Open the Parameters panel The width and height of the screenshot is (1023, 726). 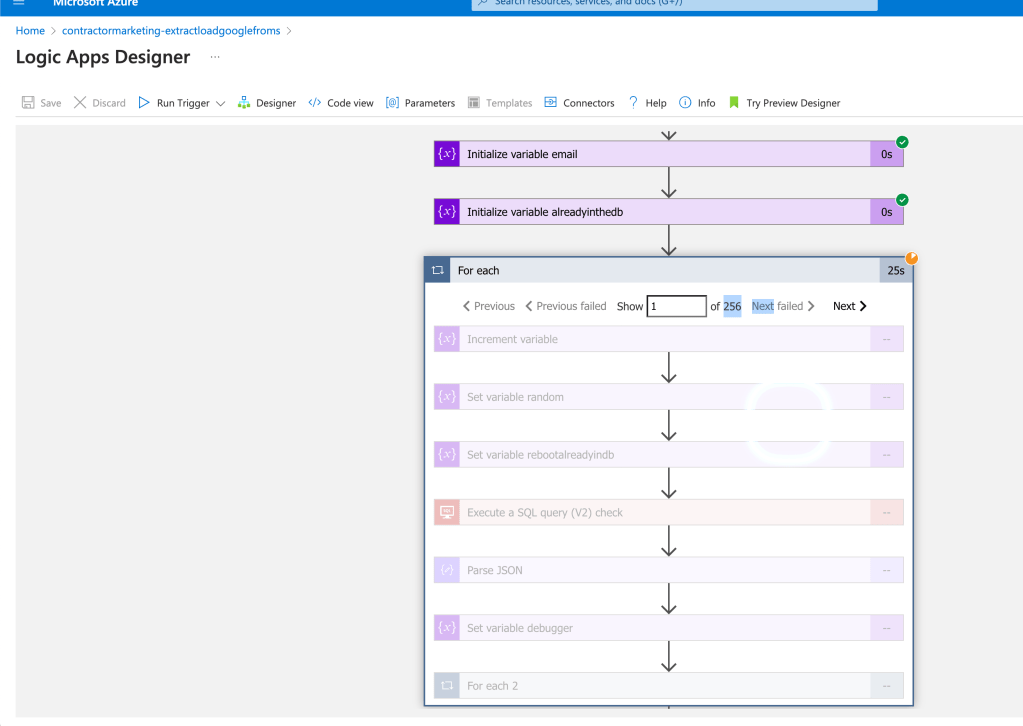click(x=429, y=103)
